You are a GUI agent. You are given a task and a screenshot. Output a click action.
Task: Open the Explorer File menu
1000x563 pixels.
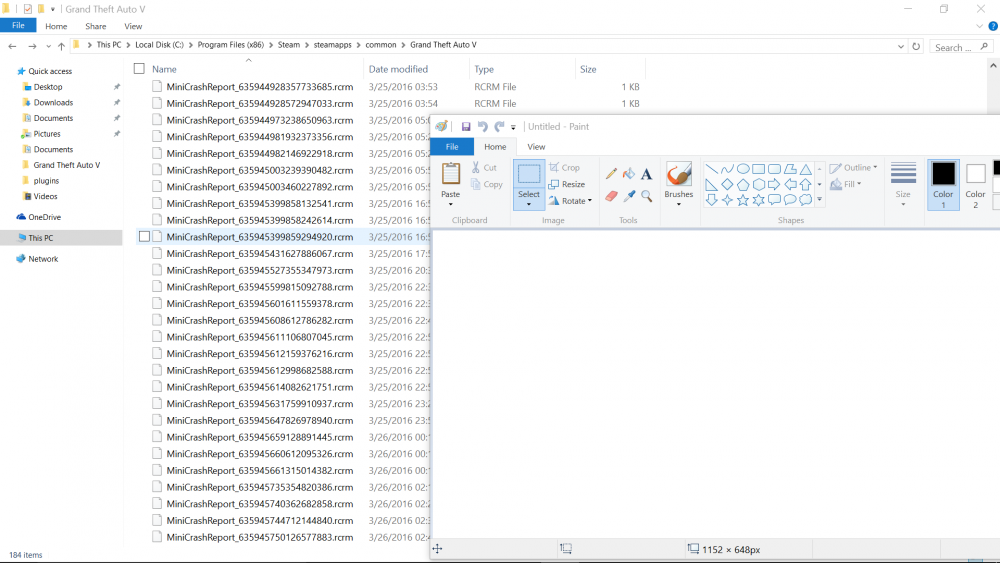tap(18, 26)
